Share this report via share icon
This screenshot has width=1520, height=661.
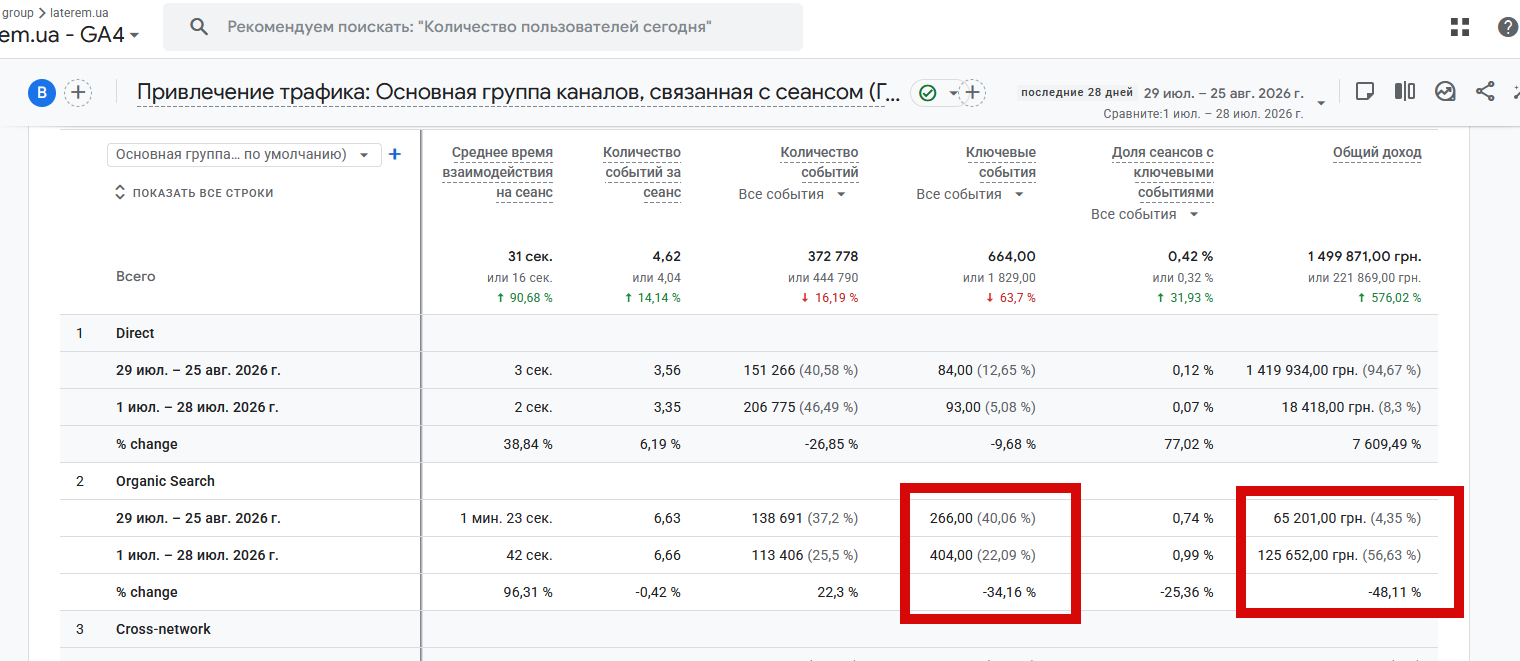(1485, 91)
